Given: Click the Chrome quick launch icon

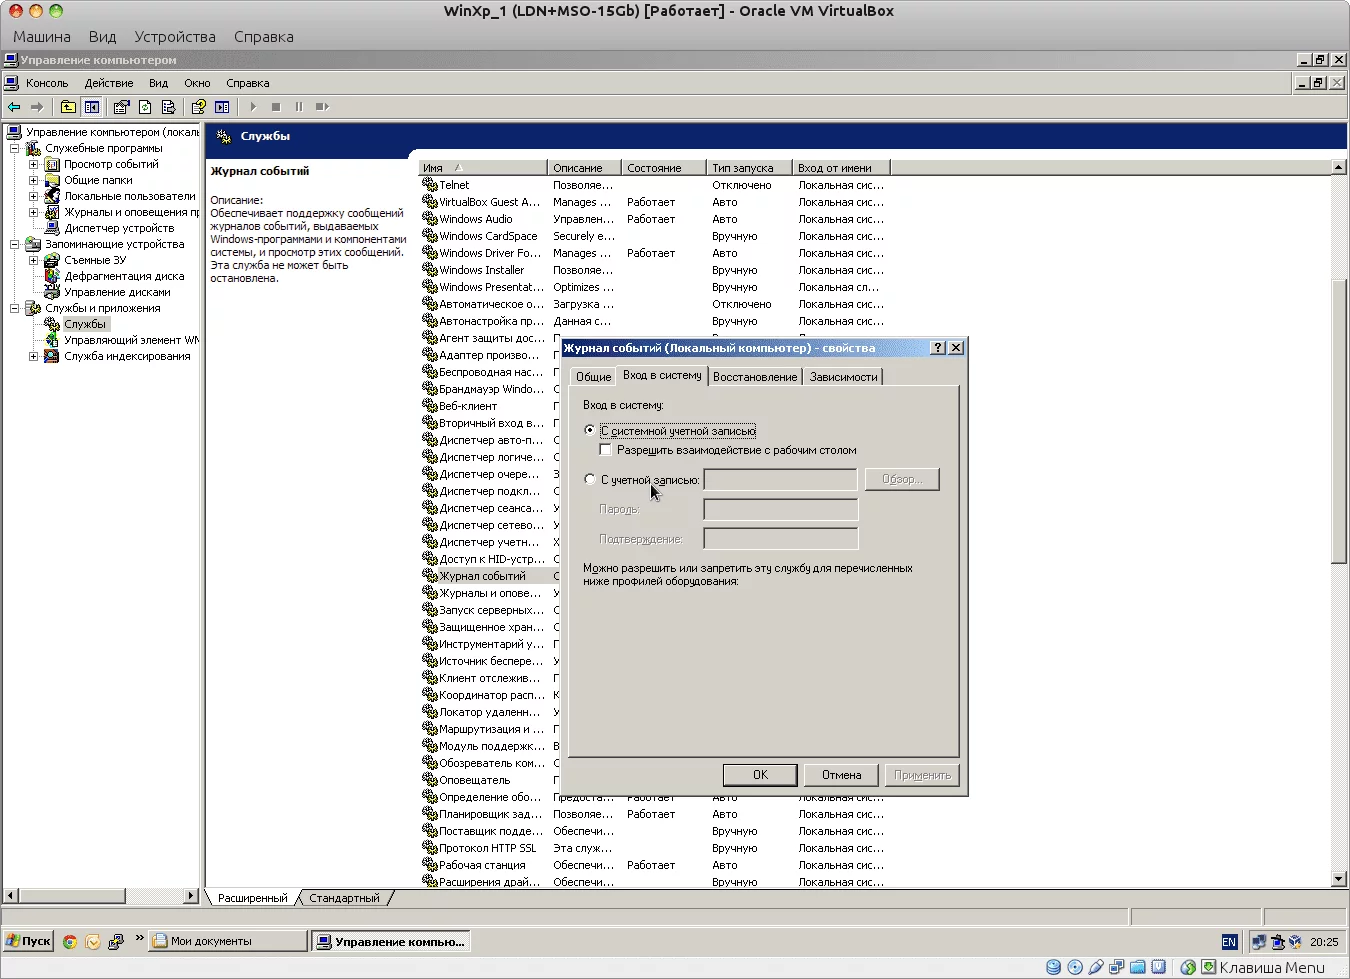Looking at the screenshot, I should (x=70, y=941).
